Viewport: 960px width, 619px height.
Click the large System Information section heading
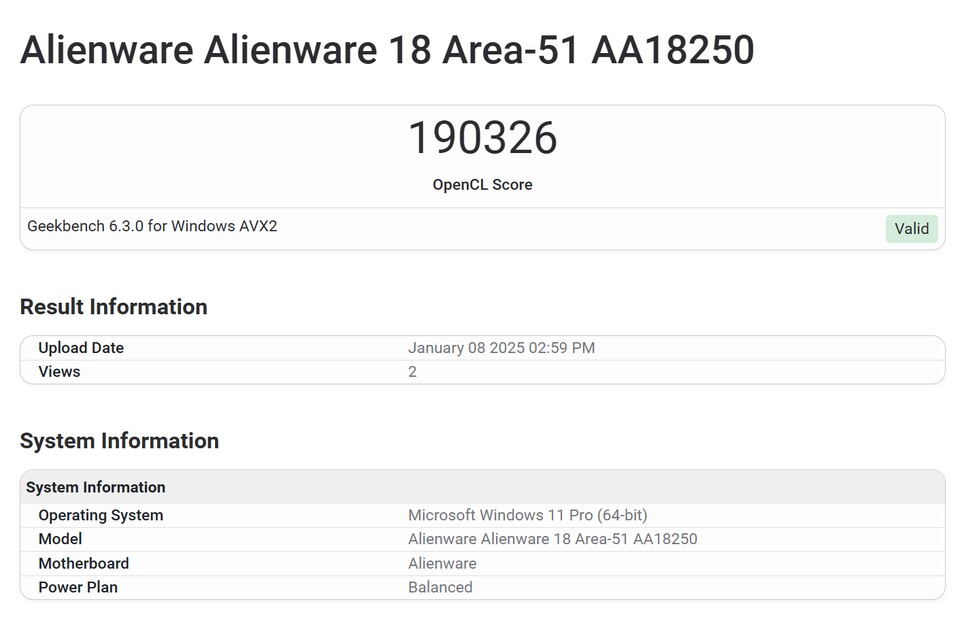119,441
